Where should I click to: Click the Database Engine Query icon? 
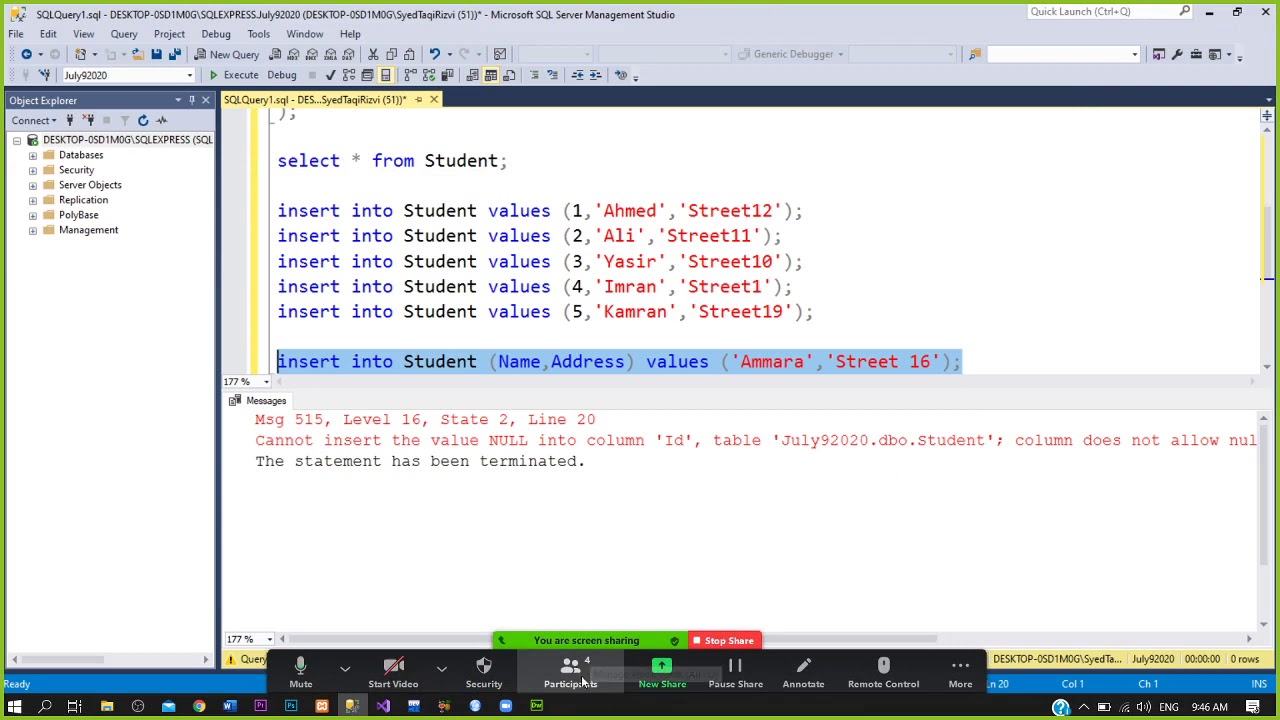[274, 54]
